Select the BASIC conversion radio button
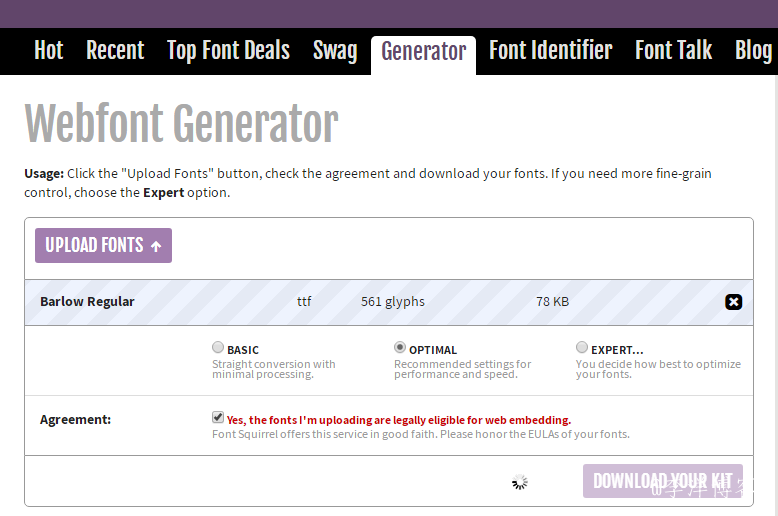The width and height of the screenshot is (778, 516). click(x=218, y=348)
